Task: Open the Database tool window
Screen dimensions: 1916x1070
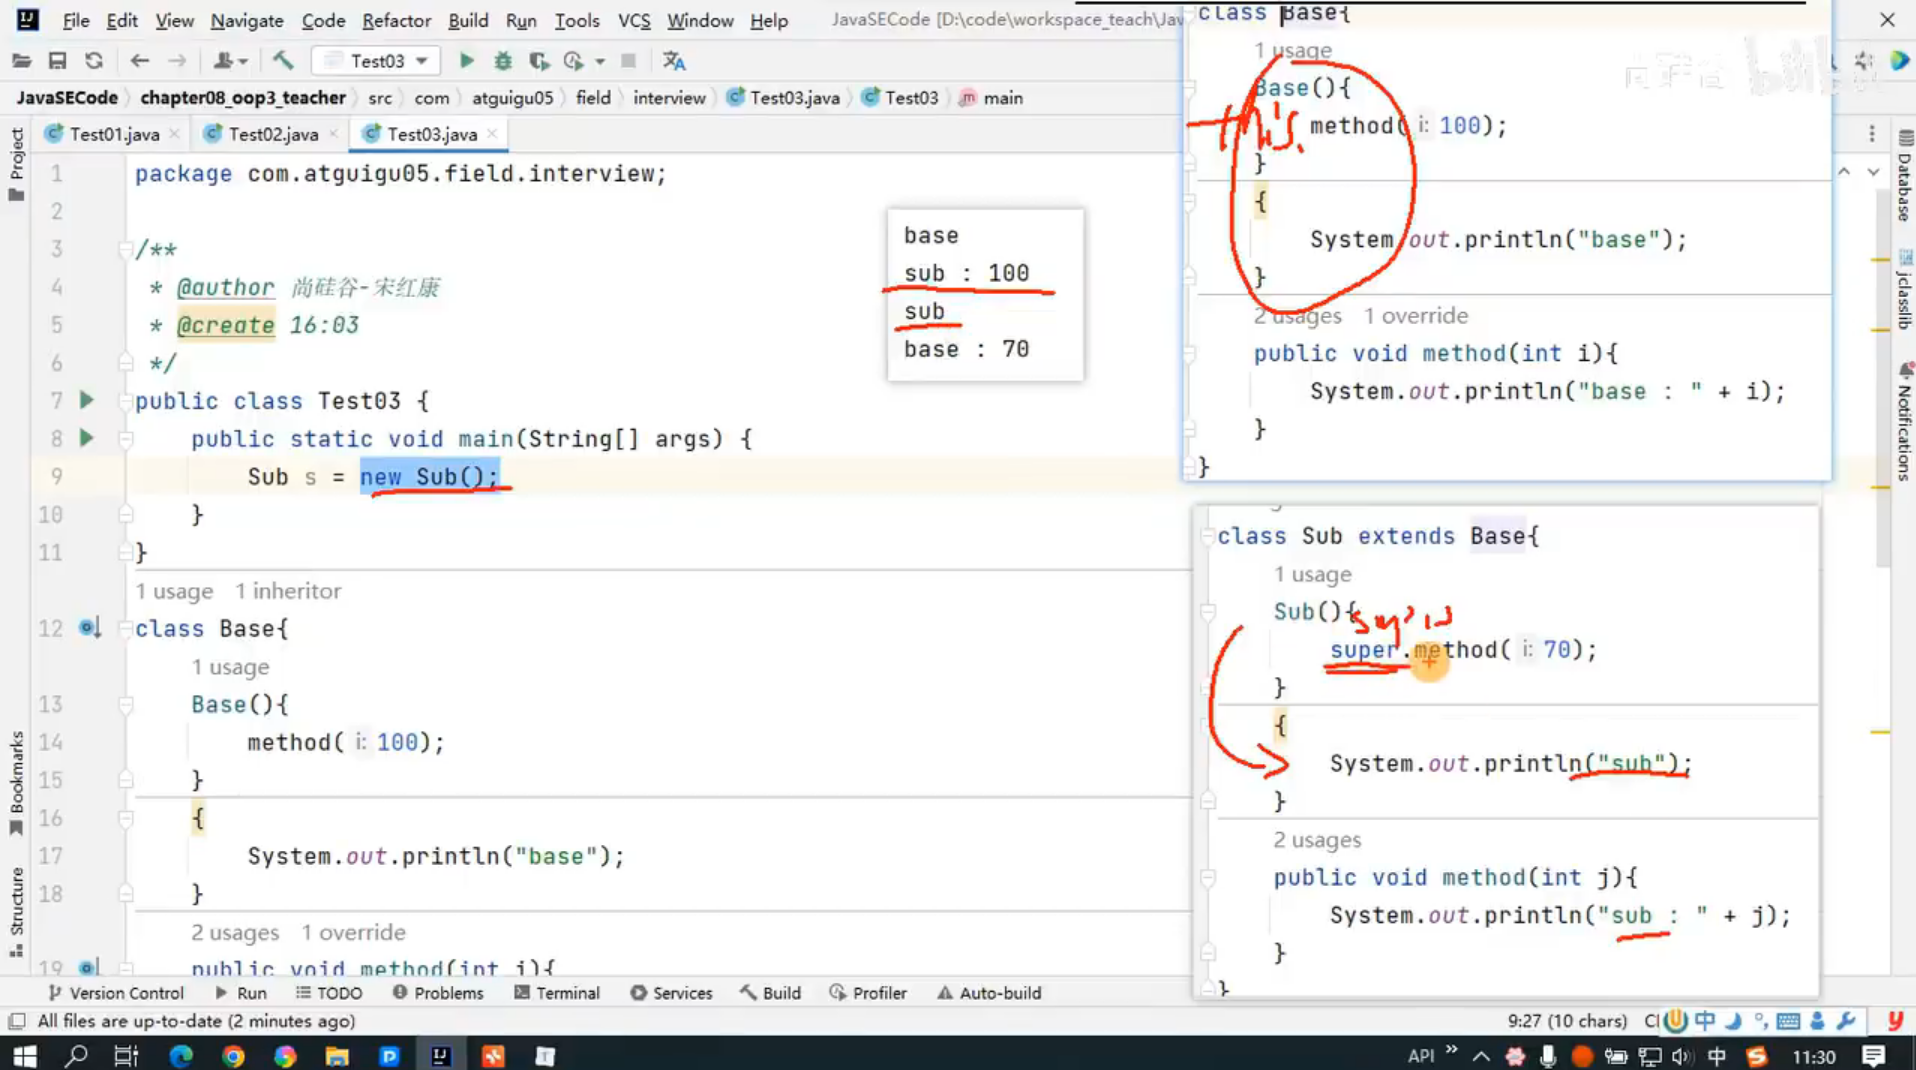Action: click(x=1904, y=176)
